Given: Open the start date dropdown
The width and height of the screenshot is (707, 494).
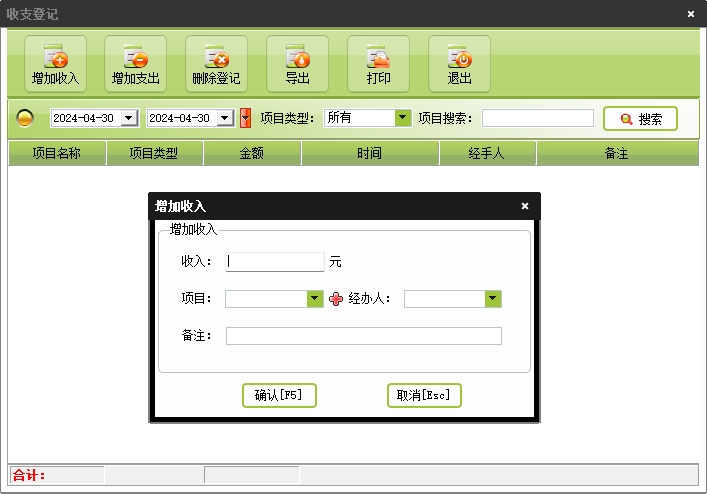Looking at the screenshot, I should coord(128,118).
